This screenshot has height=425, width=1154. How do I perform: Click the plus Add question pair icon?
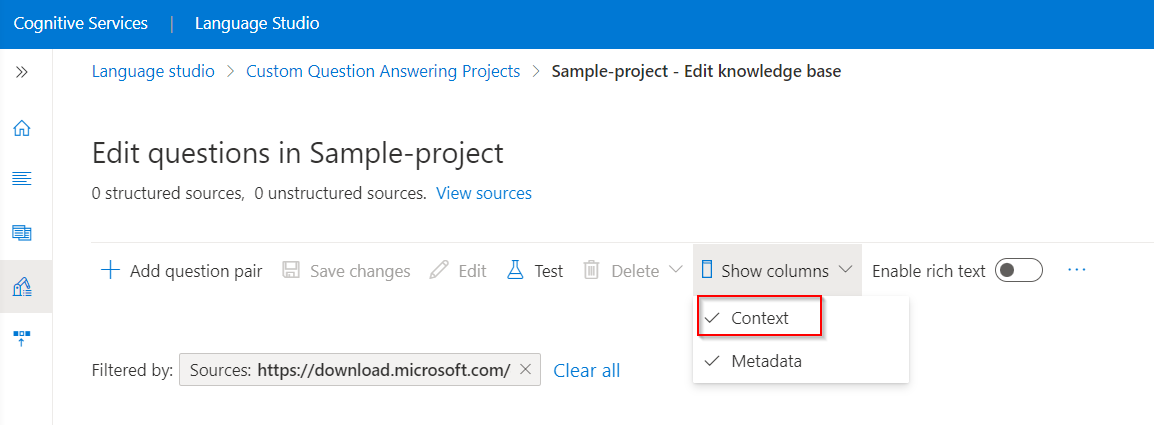coord(110,270)
